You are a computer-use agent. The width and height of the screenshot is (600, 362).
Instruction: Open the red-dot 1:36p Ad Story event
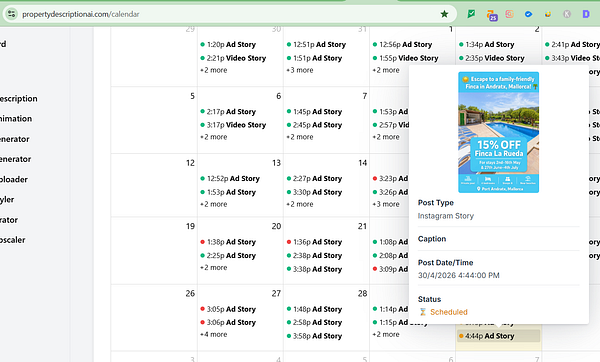point(314,242)
